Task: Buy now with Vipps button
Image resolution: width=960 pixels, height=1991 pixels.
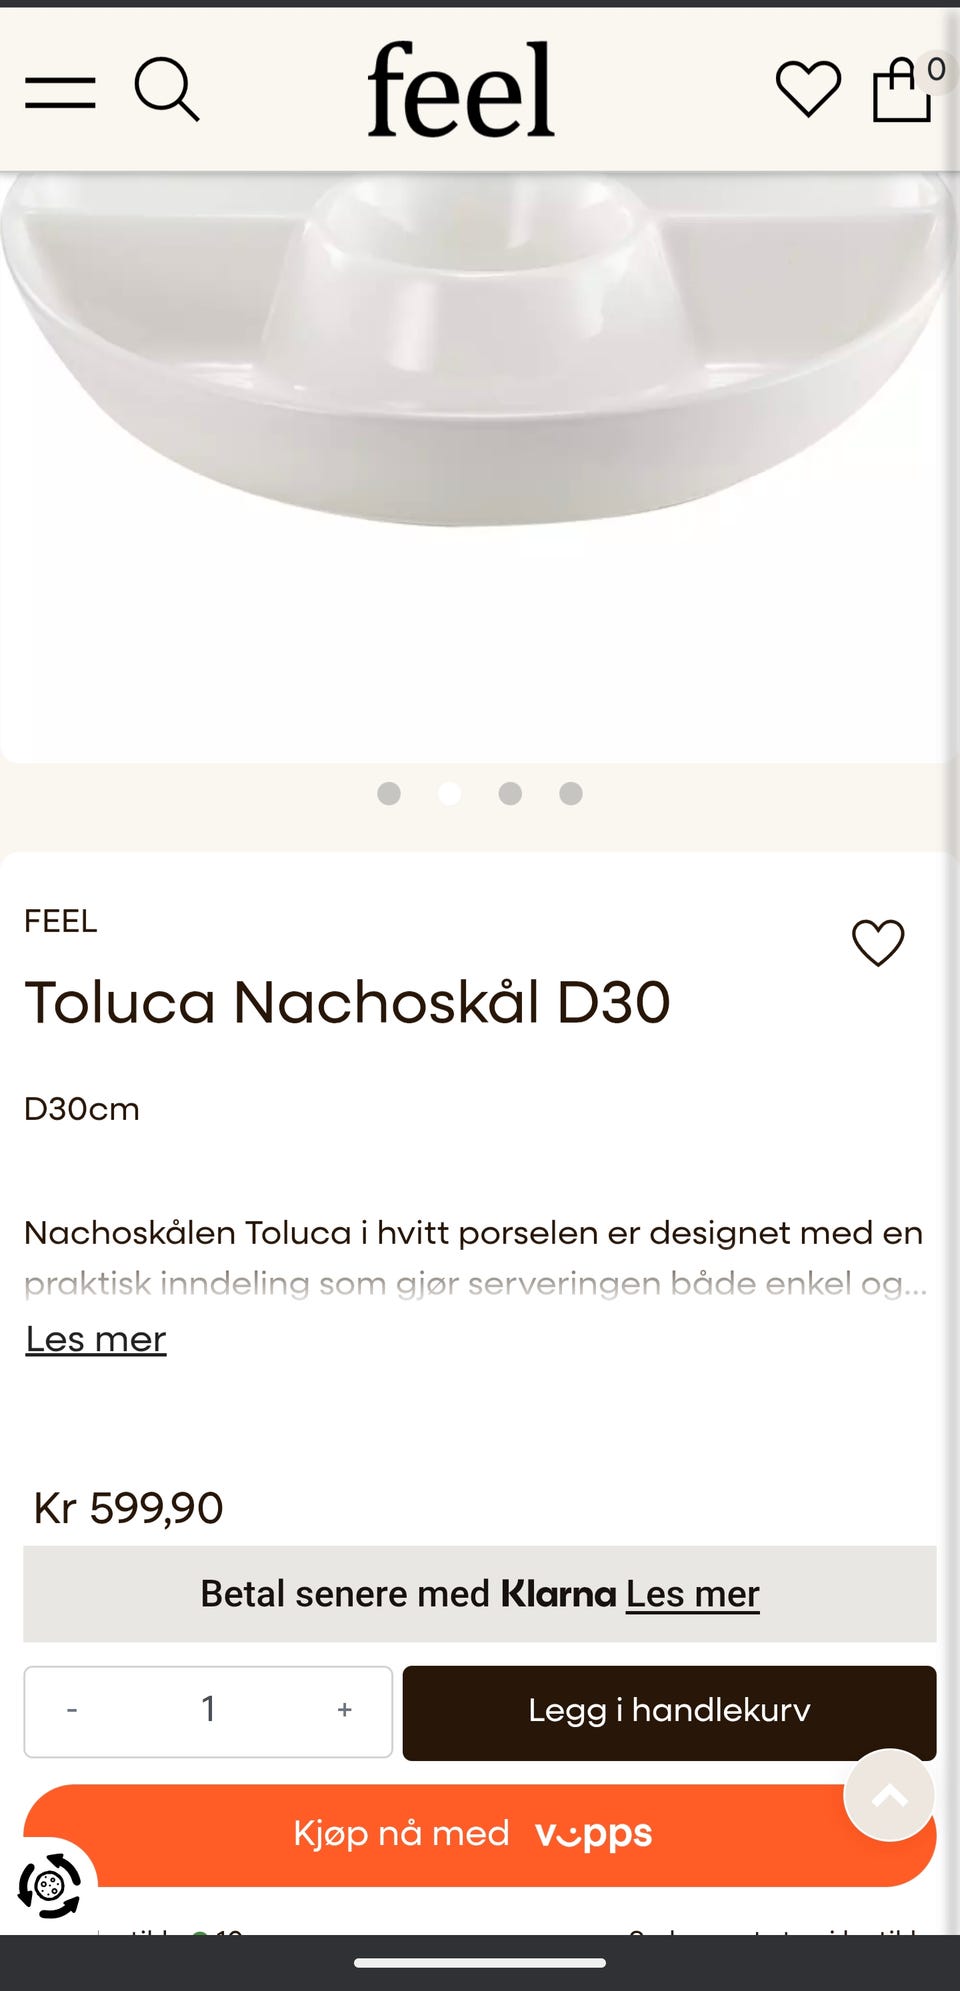Action: point(480,1835)
